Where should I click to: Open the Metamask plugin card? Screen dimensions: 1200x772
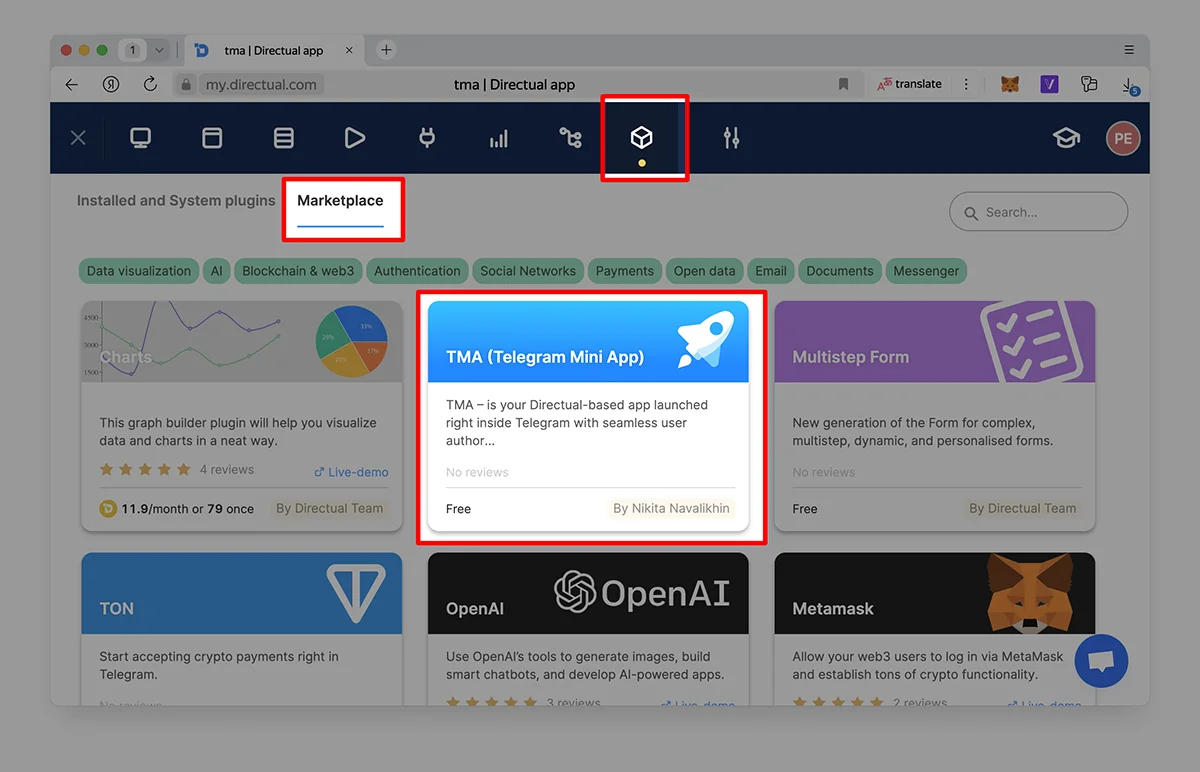[935, 628]
